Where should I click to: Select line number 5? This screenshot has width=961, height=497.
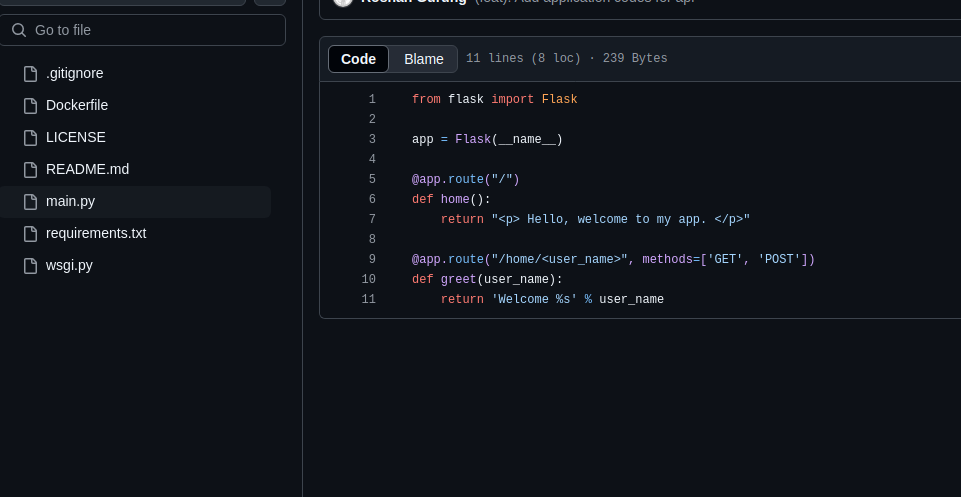[372, 180]
